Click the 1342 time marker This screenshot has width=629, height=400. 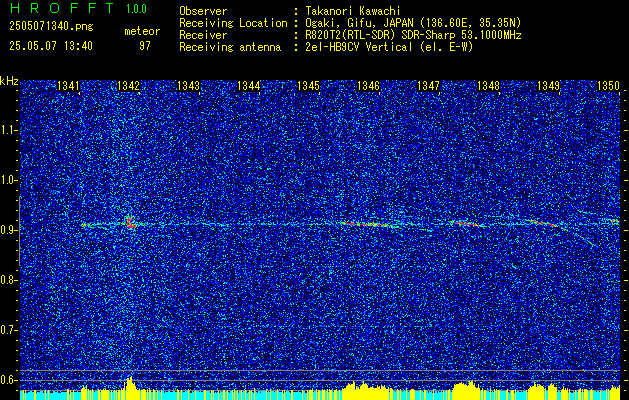pos(128,86)
